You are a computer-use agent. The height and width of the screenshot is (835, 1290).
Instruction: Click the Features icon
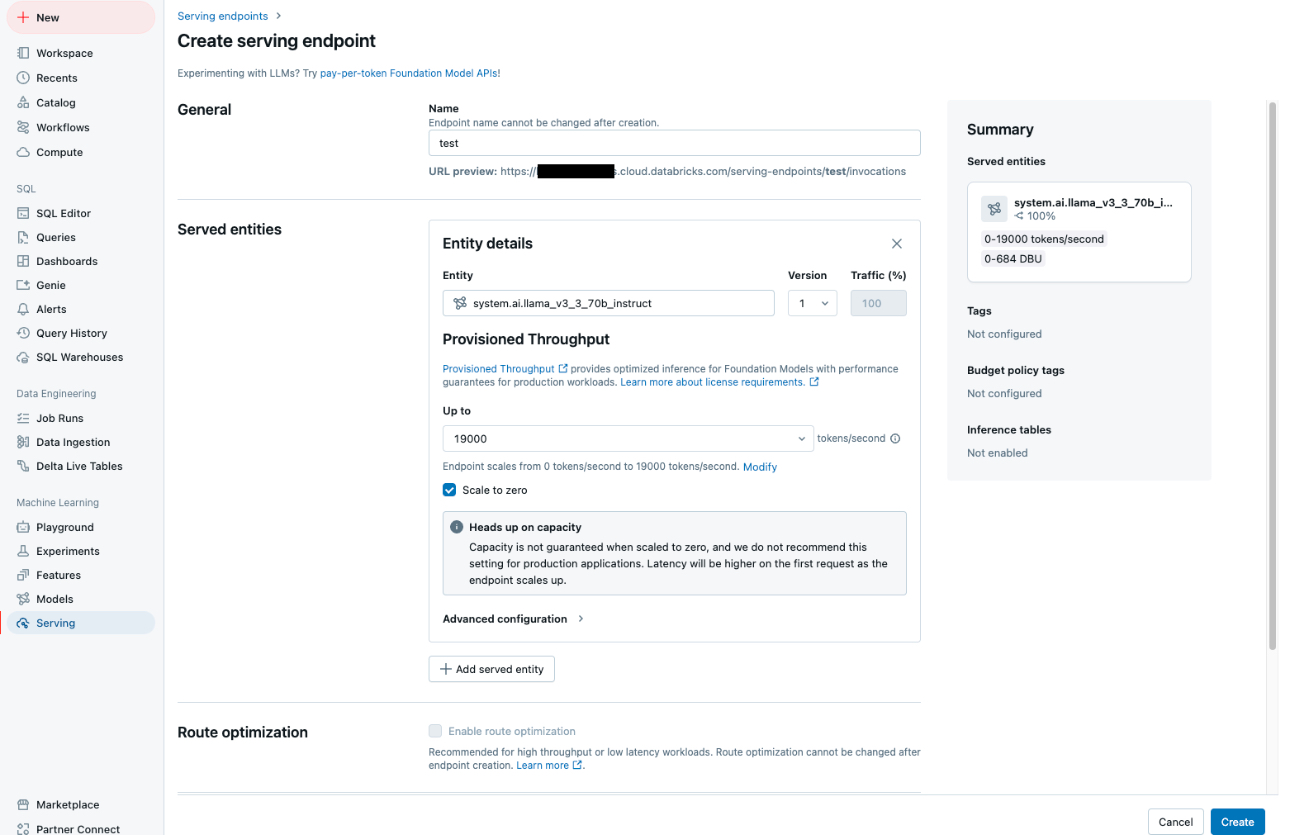23,575
